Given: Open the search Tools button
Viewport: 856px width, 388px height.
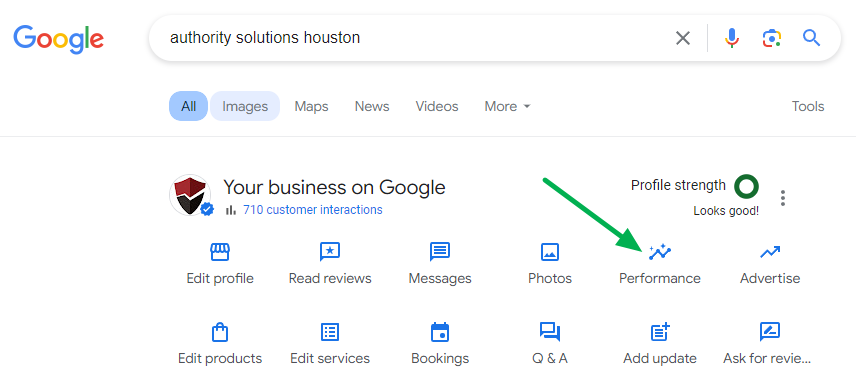Looking at the screenshot, I should (x=808, y=106).
